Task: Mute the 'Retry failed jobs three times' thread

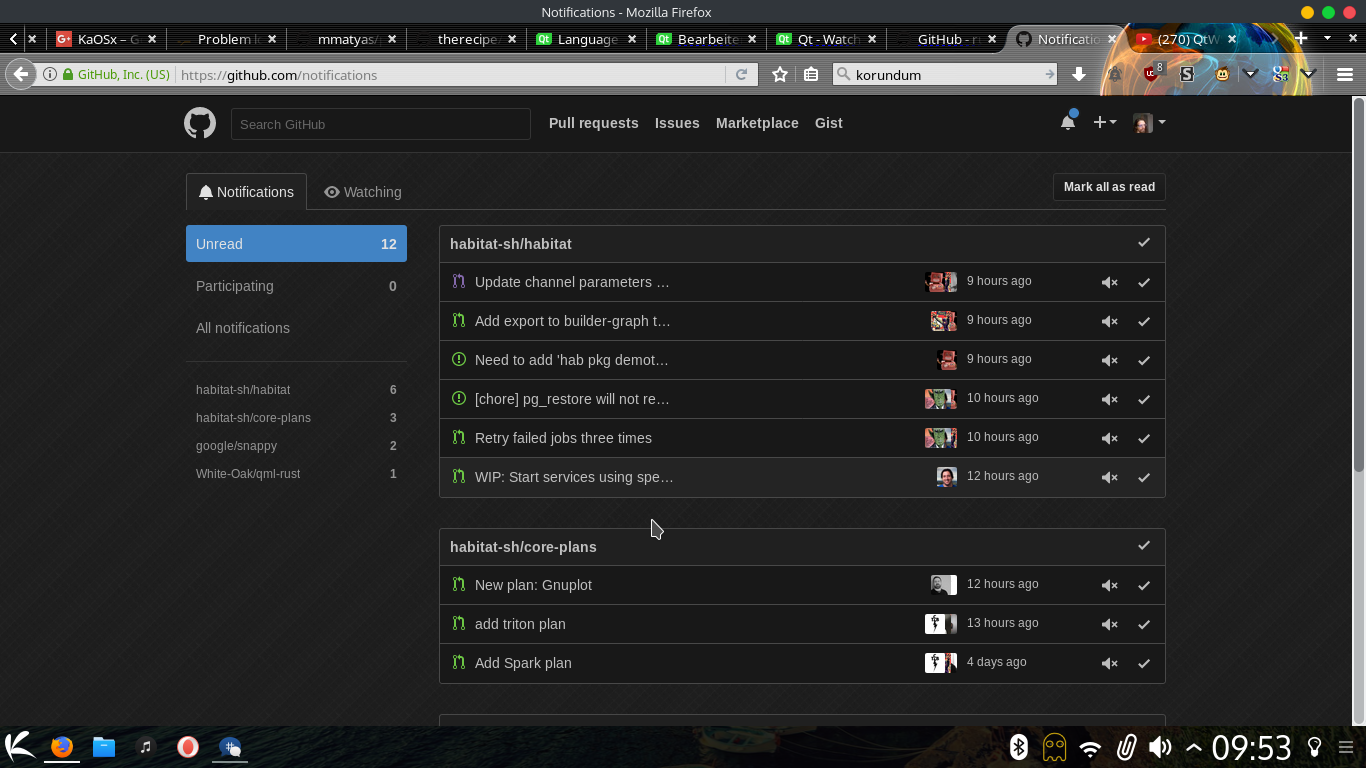Action: pos(1109,438)
